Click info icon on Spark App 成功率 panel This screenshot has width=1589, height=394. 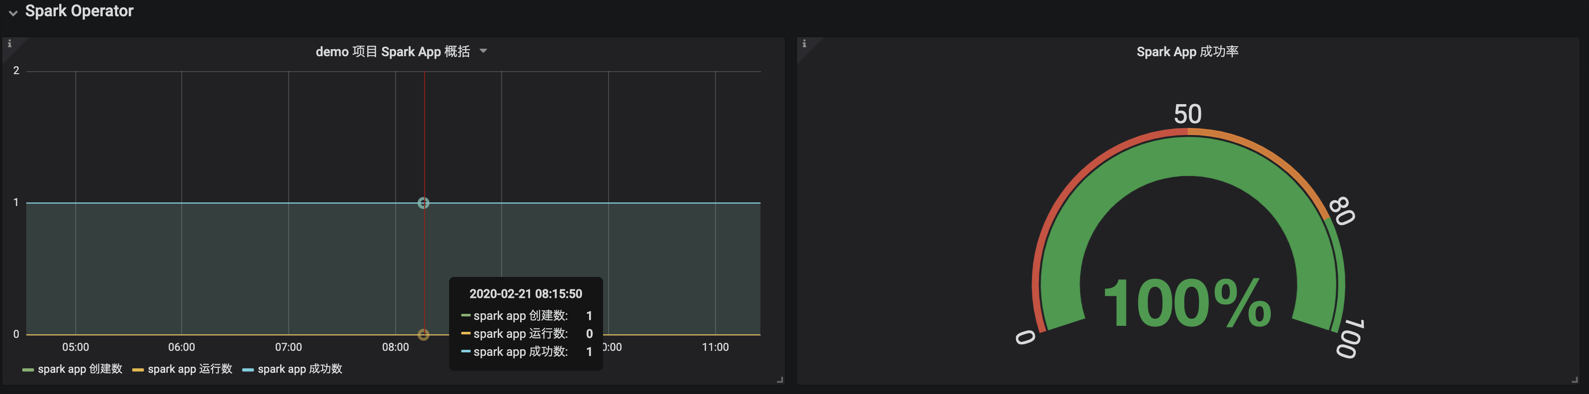(804, 44)
